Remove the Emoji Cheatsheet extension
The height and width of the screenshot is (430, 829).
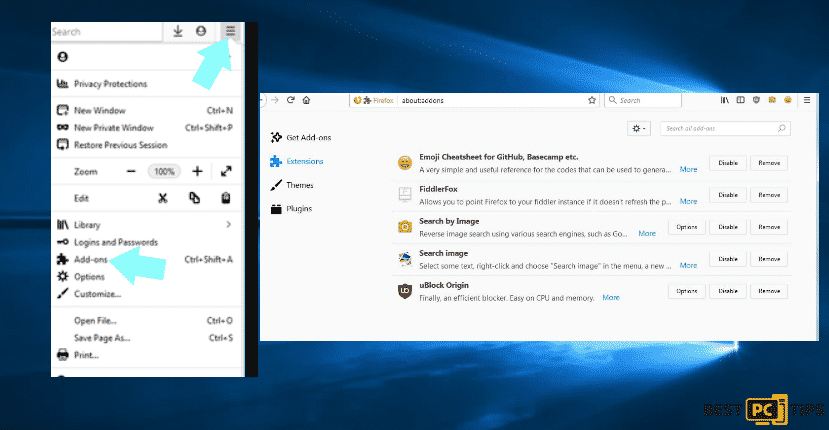pyautogui.click(x=769, y=163)
